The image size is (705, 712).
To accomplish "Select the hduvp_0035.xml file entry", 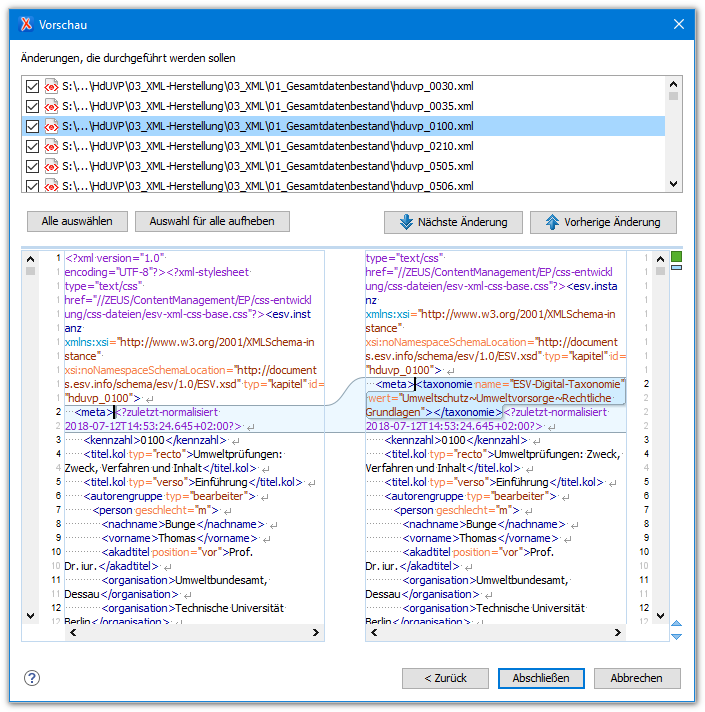I will (x=267, y=107).
